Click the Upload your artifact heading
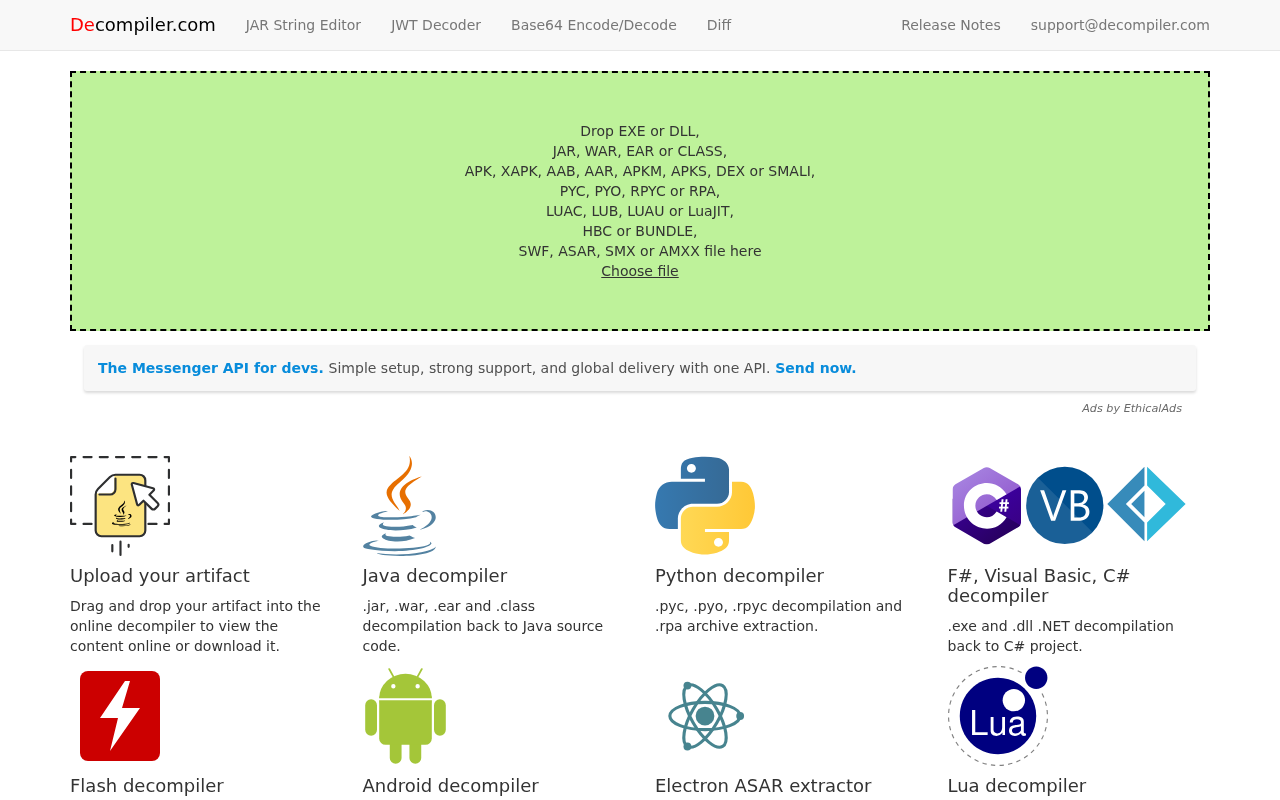 160,576
